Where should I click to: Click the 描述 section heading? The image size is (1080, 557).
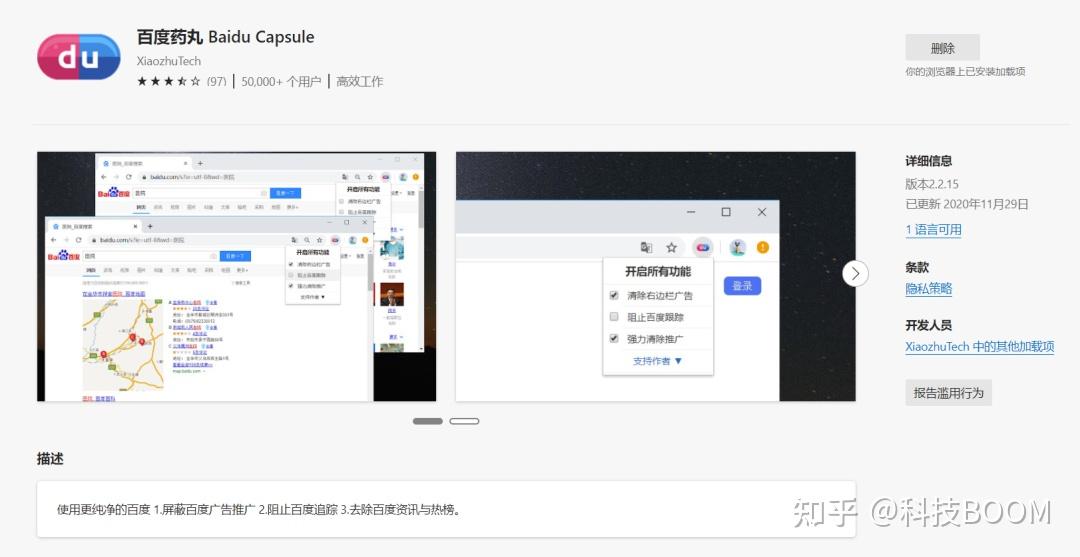pyautogui.click(x=50, y=459)
